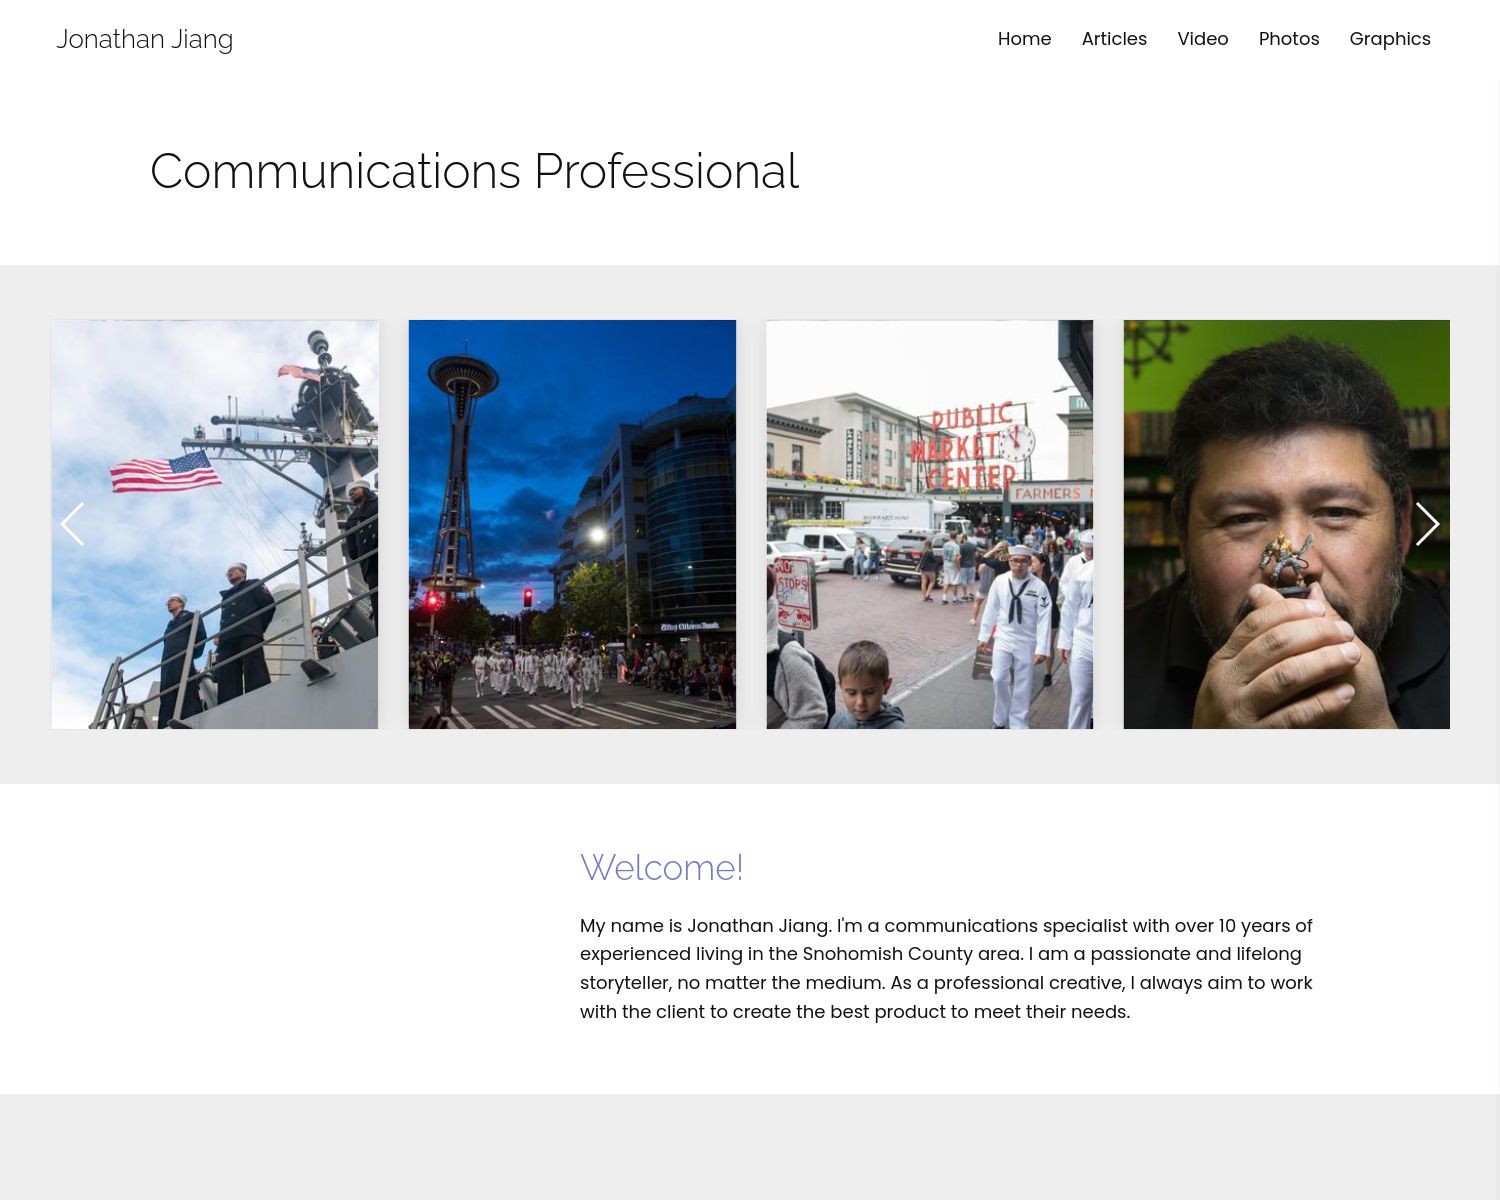Click within the carousel slider strip
Viewport: 1500px width, 1200px height.
(x=750, y=524)
